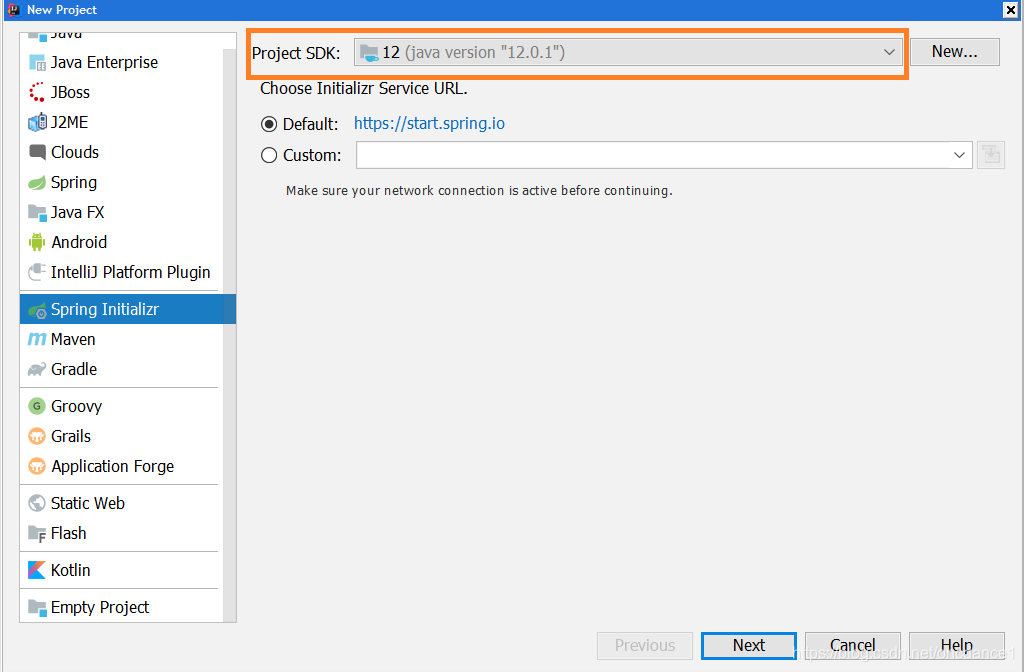Click the Kotlin logo icon
The height and width of the screenshot is (672, 1024).
tap(37, 570)
